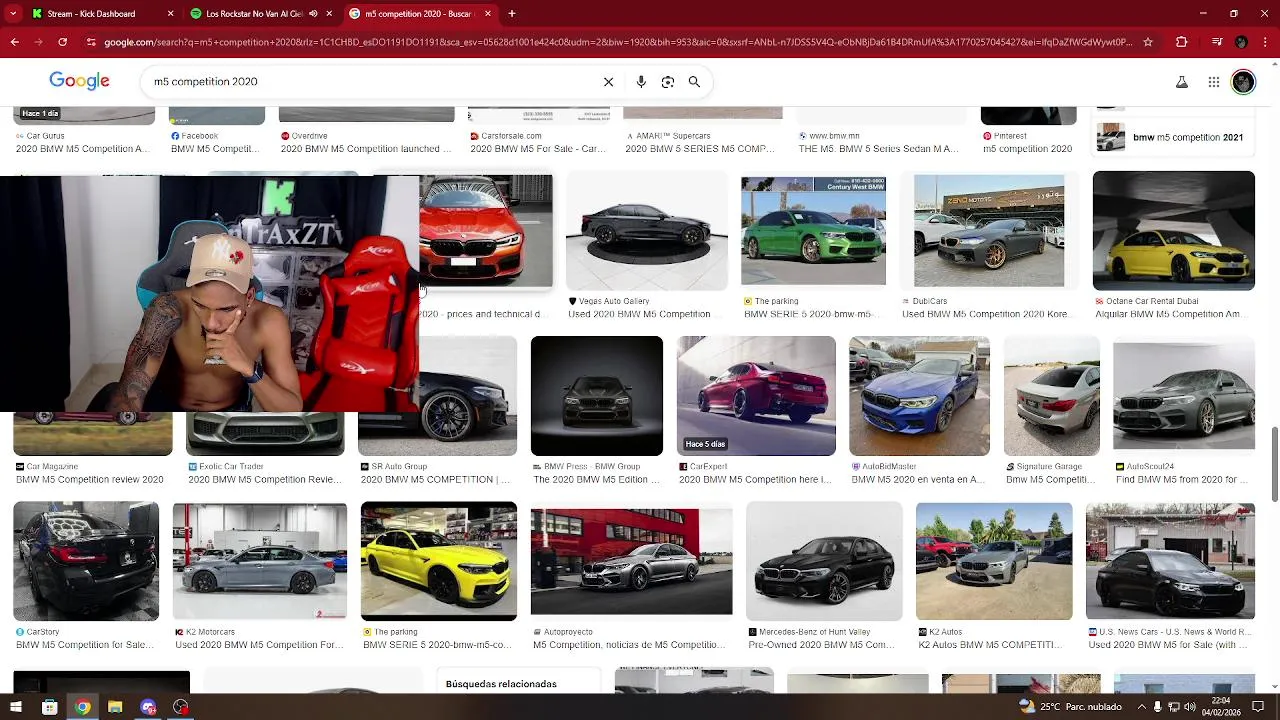Open the tab search dropdown arrow

[x=13, y=14]
